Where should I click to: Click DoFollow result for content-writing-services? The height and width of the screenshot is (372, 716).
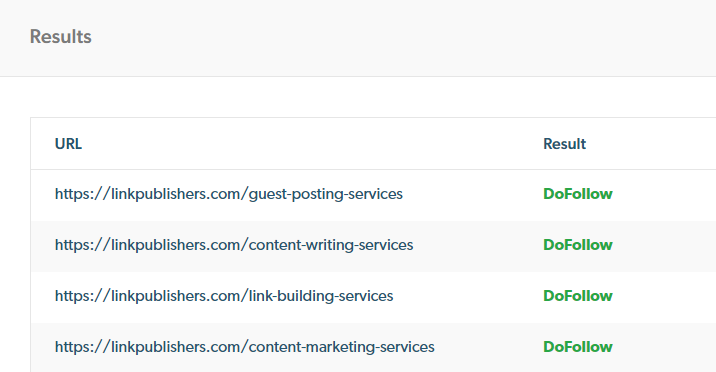(x=578, y=245)
